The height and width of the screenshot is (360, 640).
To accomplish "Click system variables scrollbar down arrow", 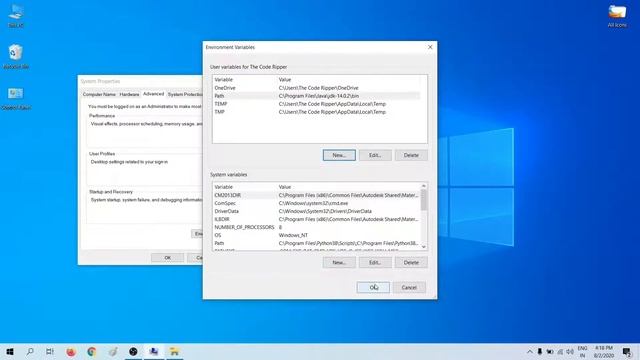I will pyautogui.click(x=424, y=247).
